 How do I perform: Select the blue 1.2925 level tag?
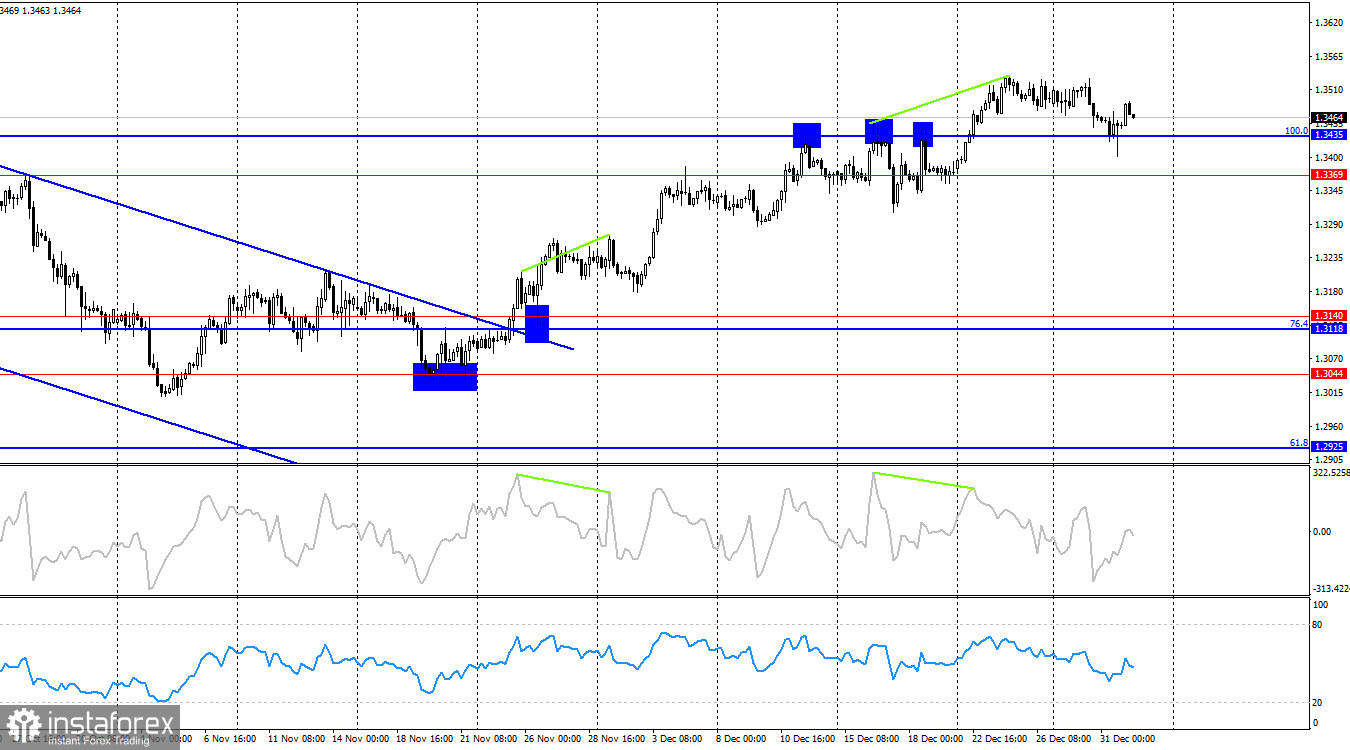click(x=1329, y=447)
